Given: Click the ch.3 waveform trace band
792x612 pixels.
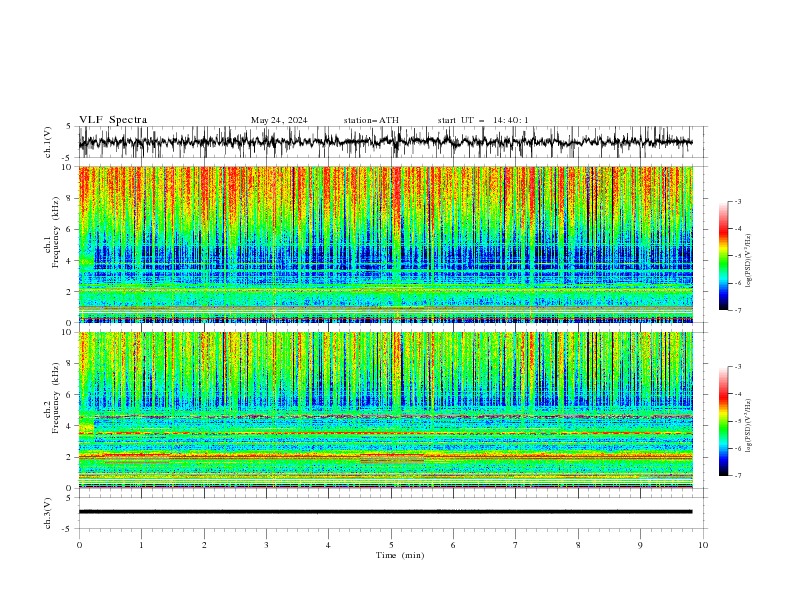Looking at the screenshot, I should click(386, 512).
